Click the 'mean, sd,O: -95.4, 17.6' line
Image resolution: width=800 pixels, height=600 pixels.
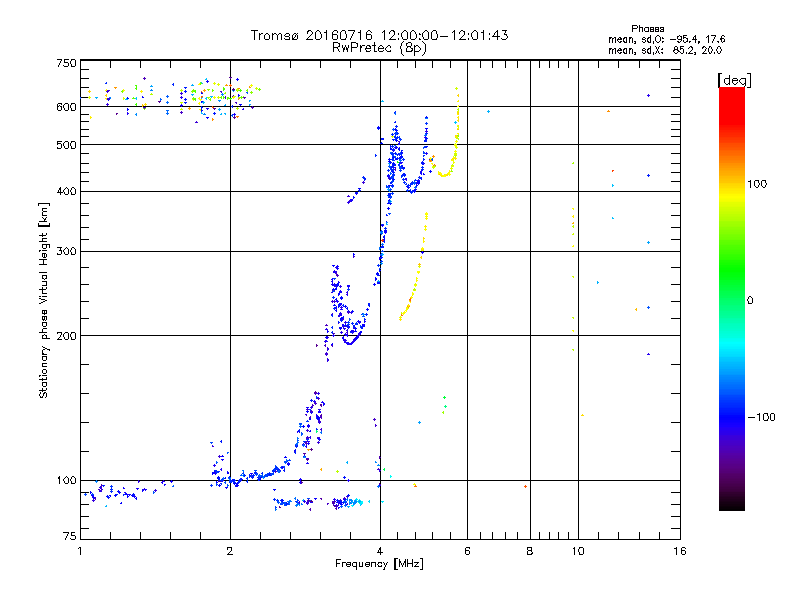666,39
